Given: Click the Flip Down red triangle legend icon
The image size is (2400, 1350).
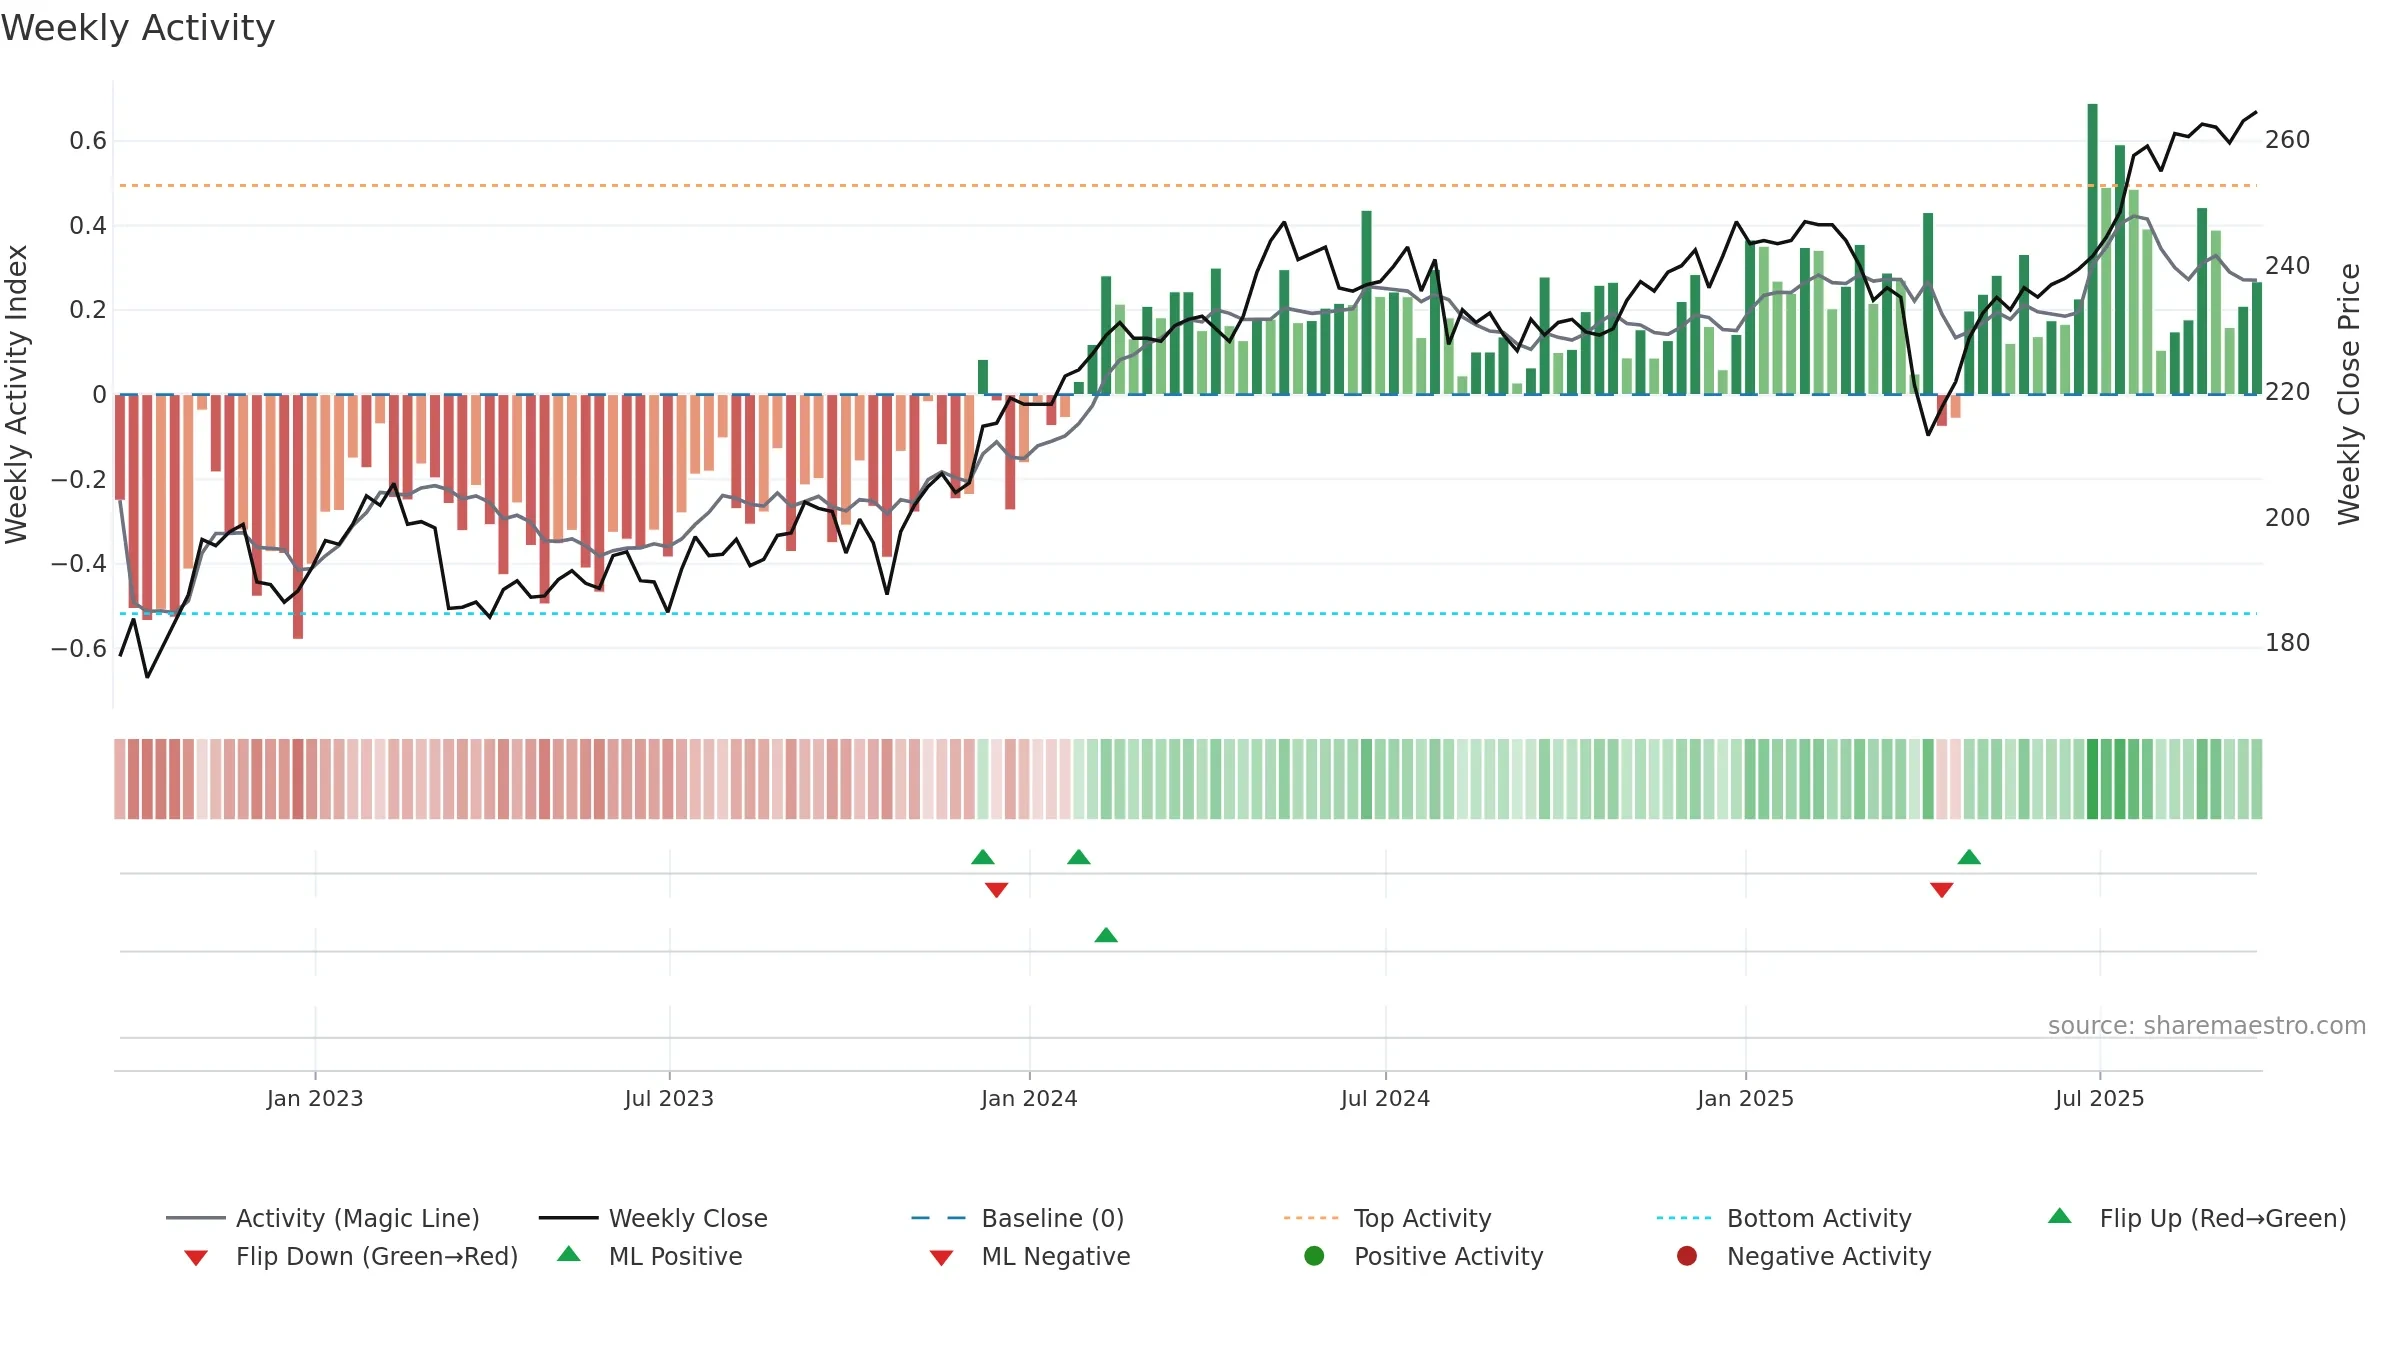Looking at the screenshot, I should click(x=196, y=1257).
